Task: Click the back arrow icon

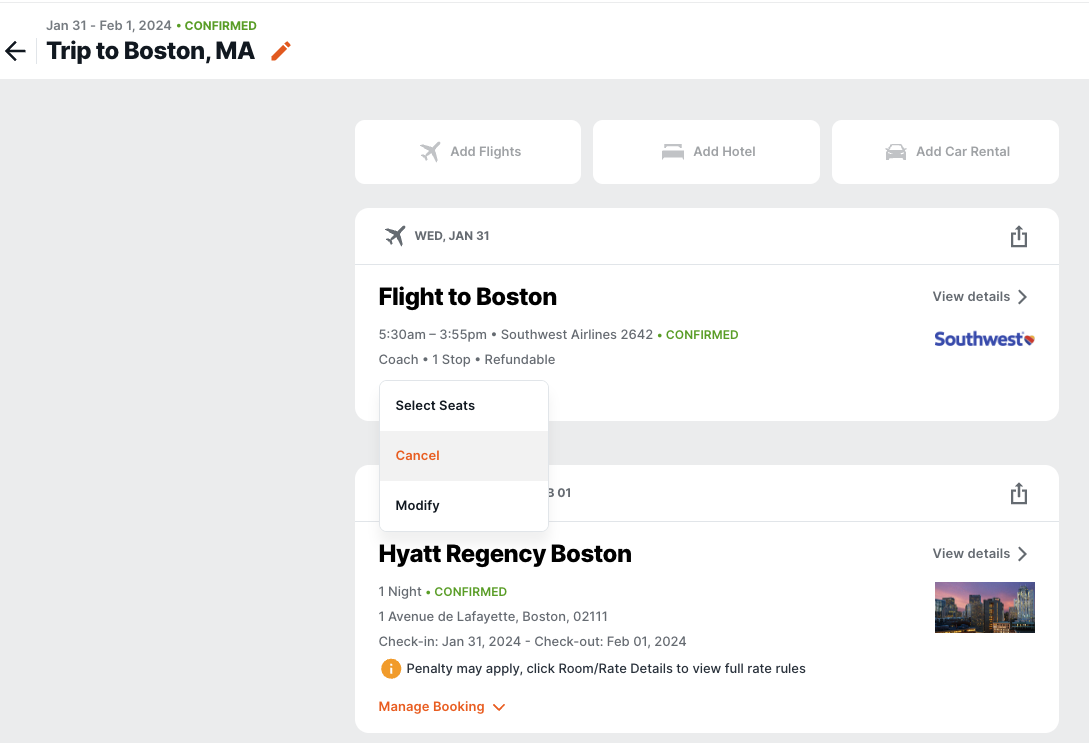Action: pos(15,51)
